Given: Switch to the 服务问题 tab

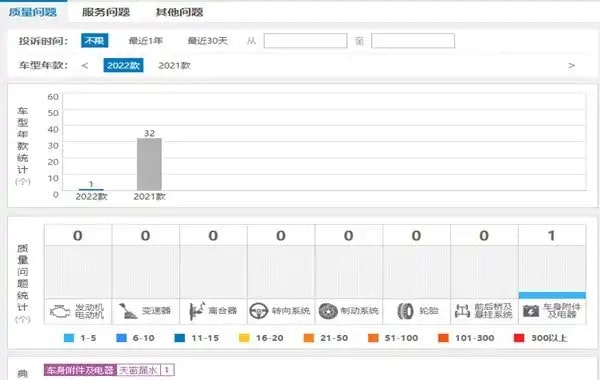Looking at the screenshot, I should click(x=106, y=12).
